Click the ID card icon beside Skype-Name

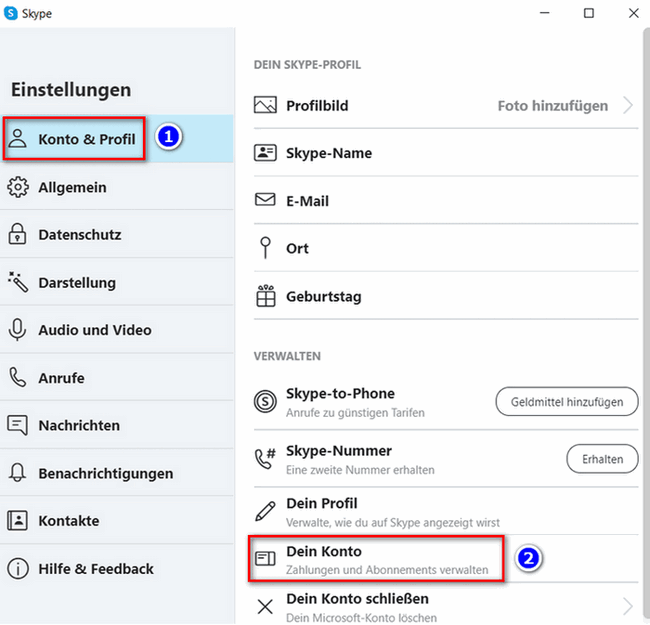(265, 153)
